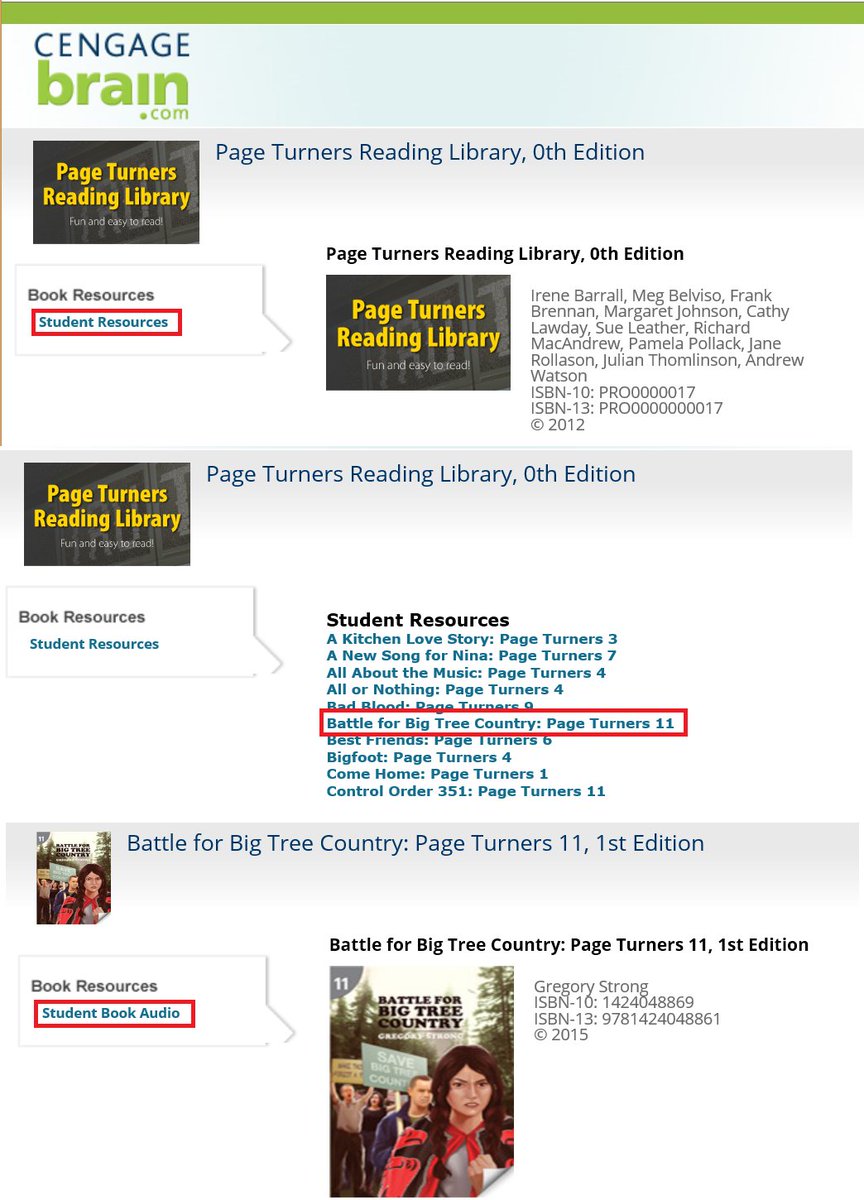Click the © 2015 copyright text
Viewport: 864px width, 1200px height.
click(561, 1035)
